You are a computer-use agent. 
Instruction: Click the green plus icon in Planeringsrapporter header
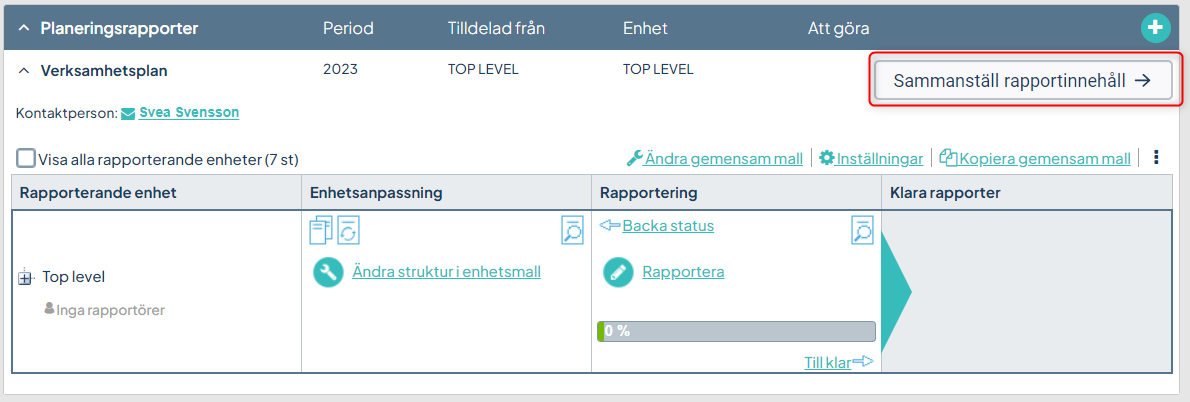(1154, 28)
